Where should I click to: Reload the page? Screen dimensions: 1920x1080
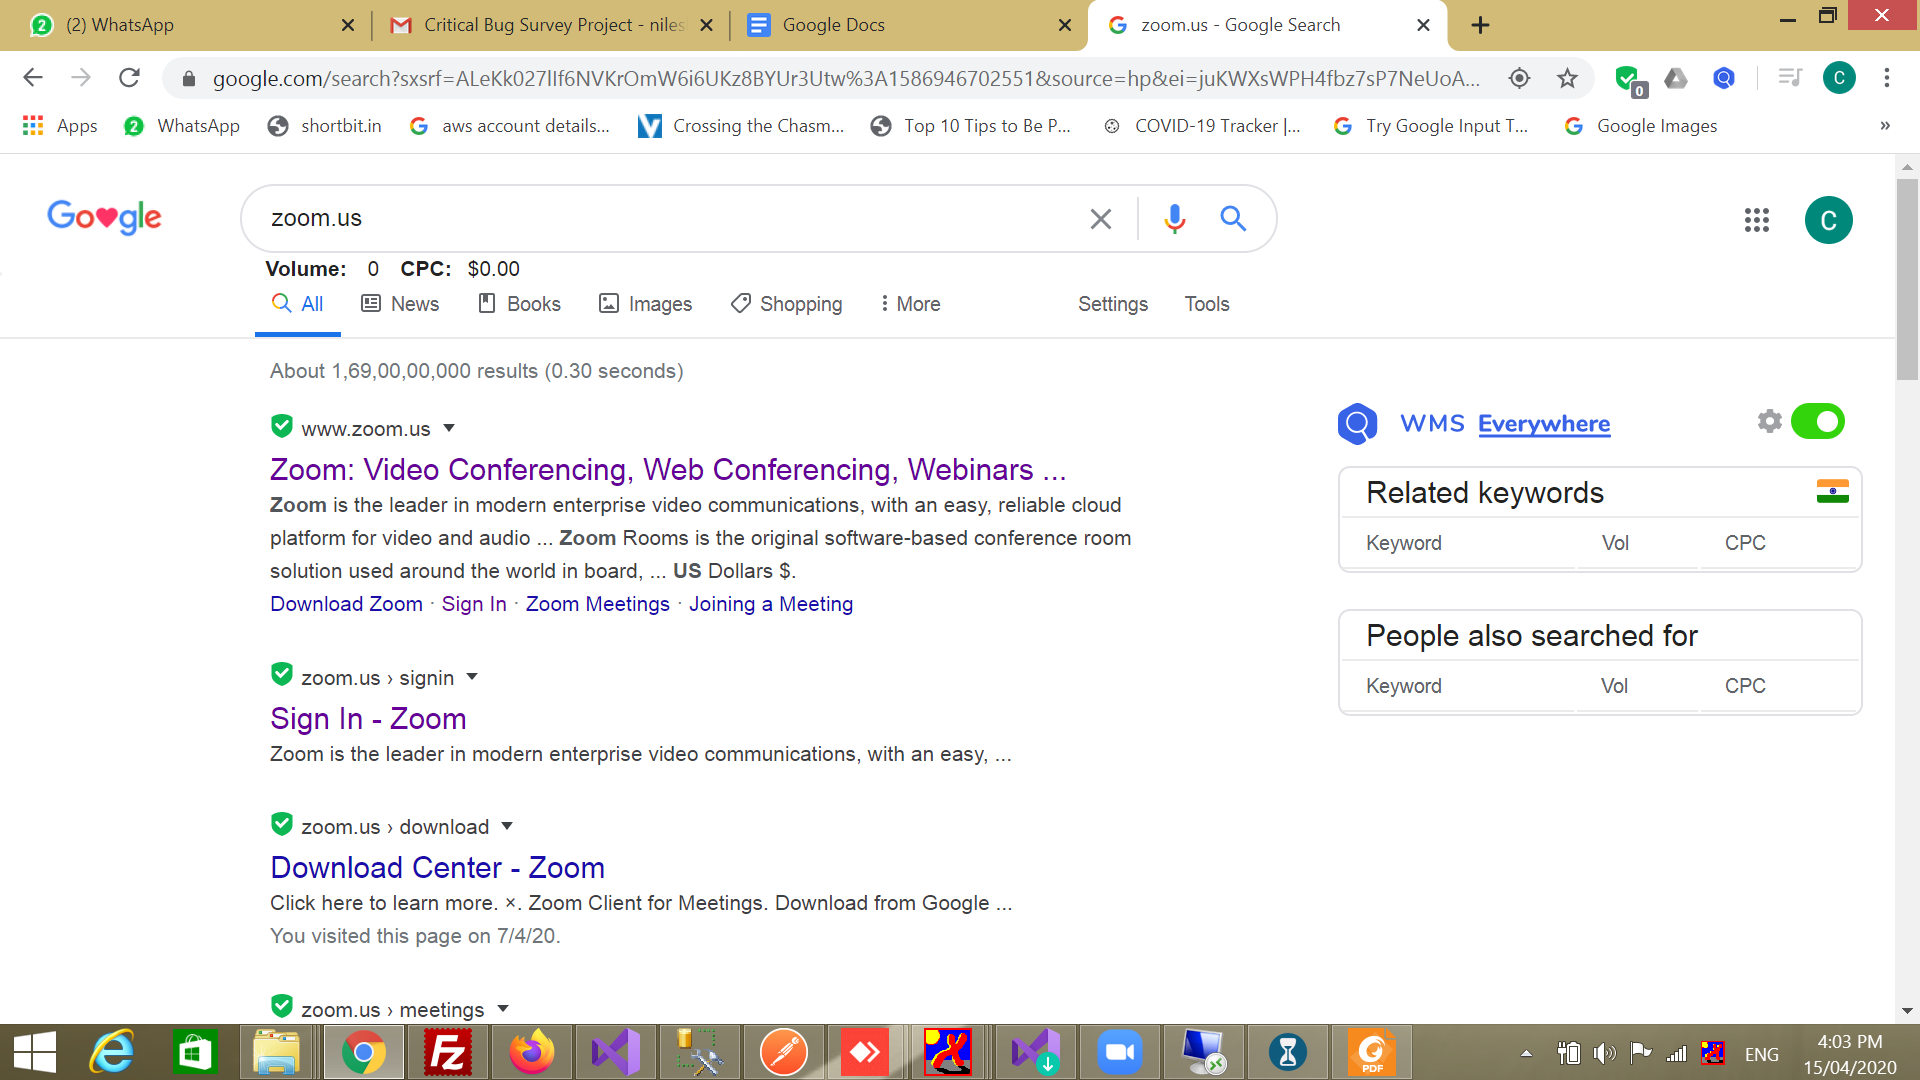129,78
